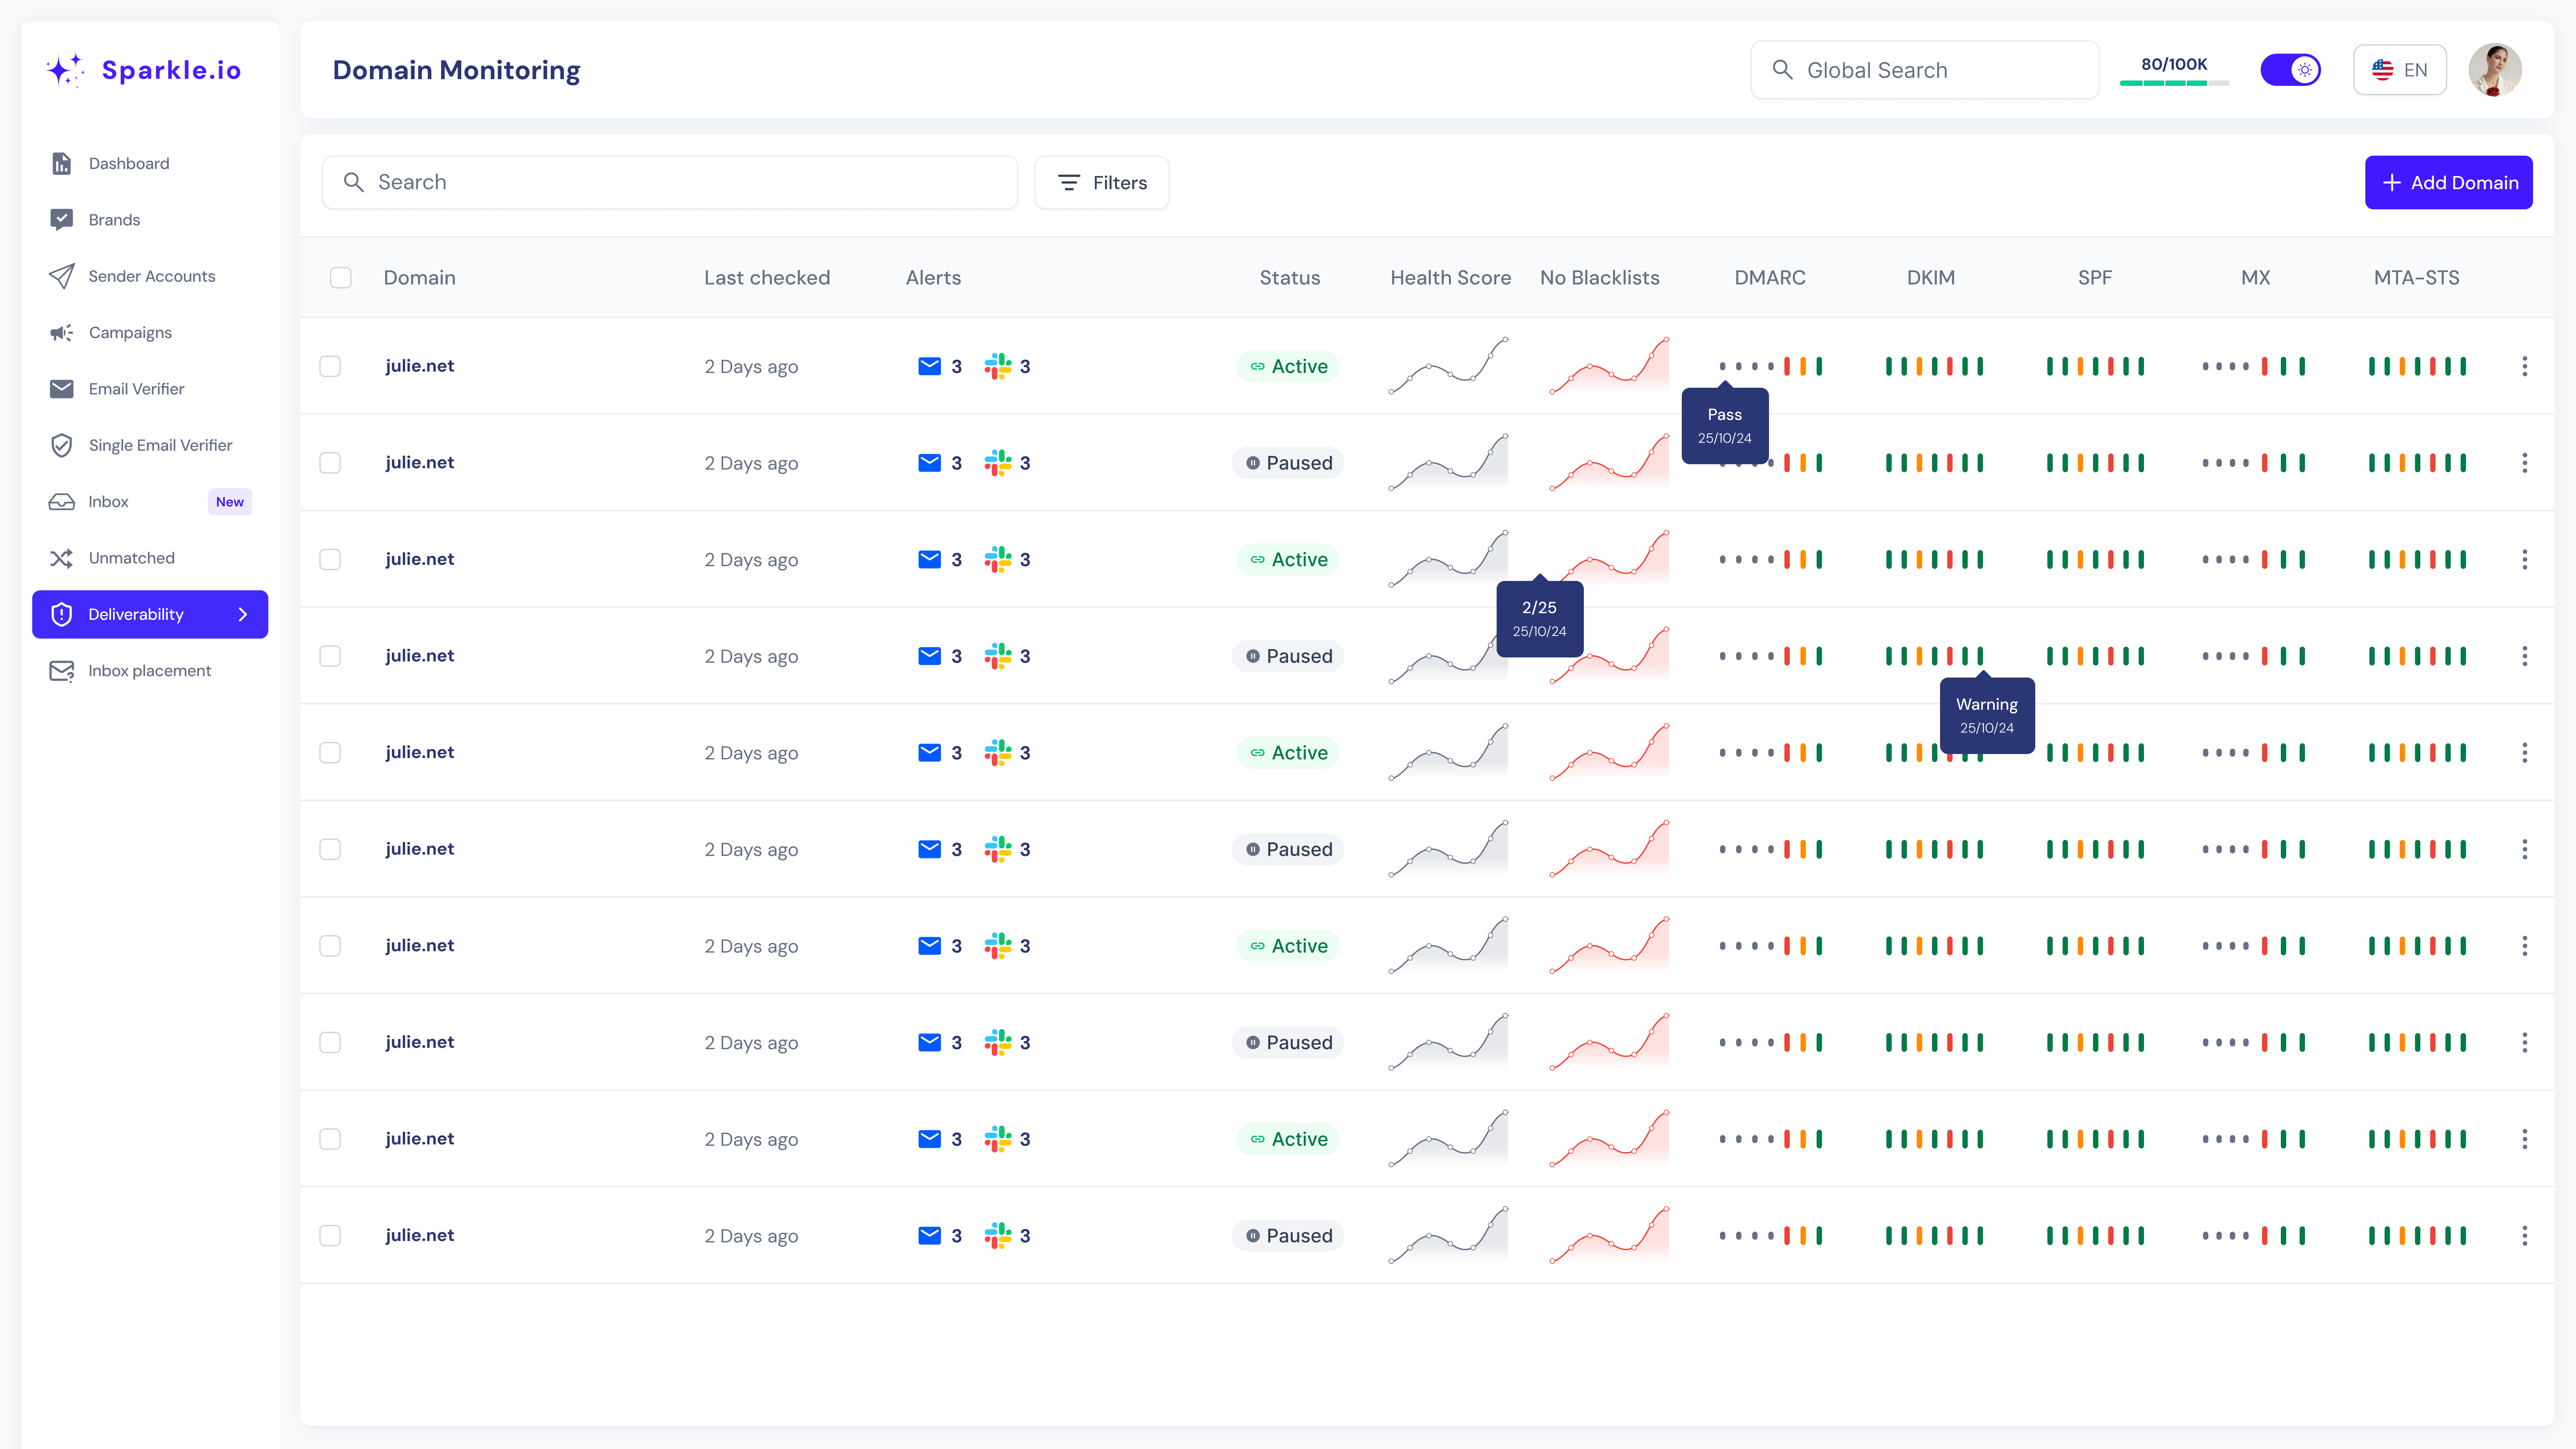
Task: Go to the Email Verifier page
Action: pos(136,389)
